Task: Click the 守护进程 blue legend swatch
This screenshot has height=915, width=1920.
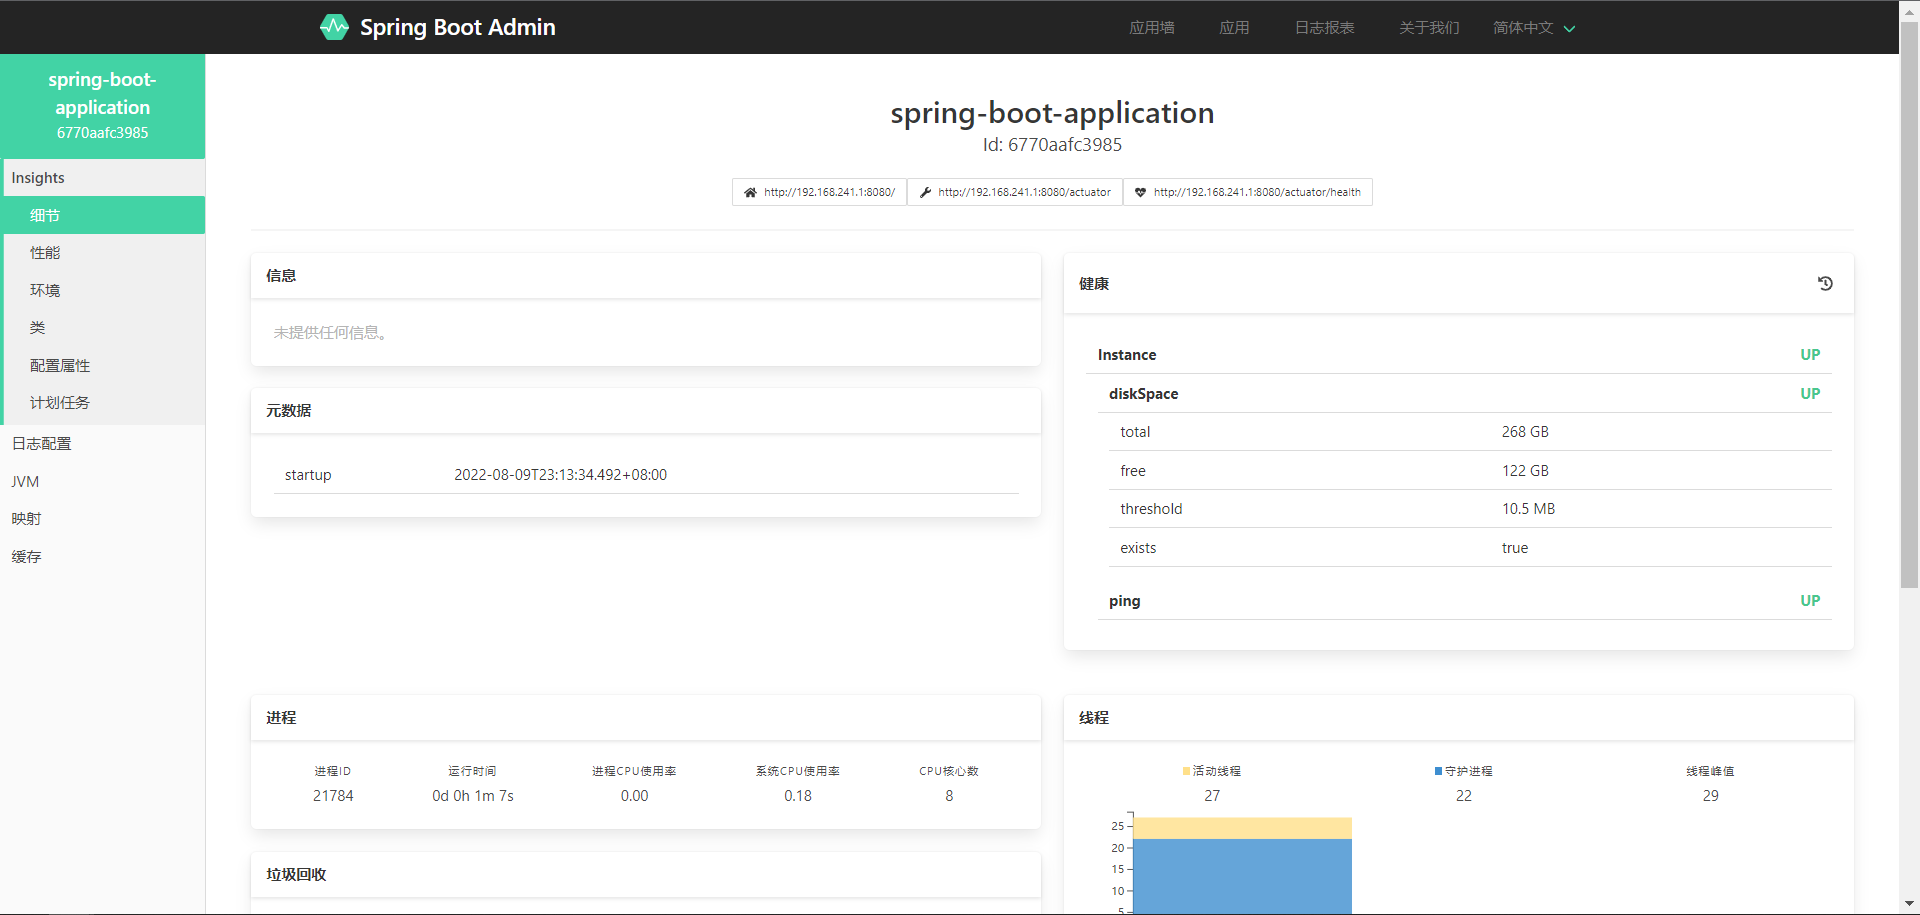Action: 1438,771
